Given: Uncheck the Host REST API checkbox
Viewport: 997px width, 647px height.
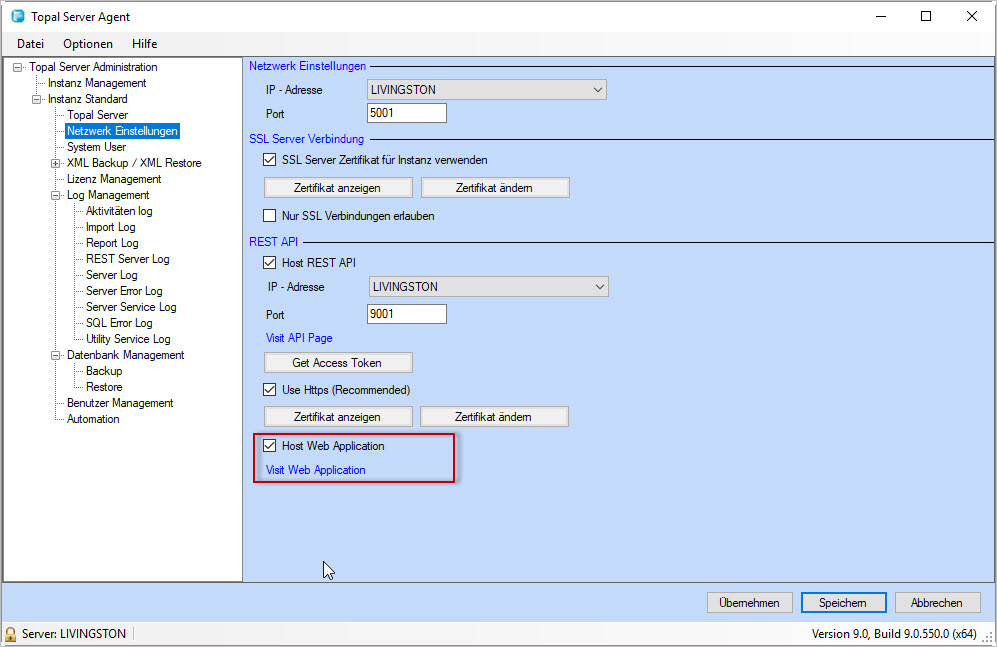Looking at the screenshot, I should pos(269,263).
